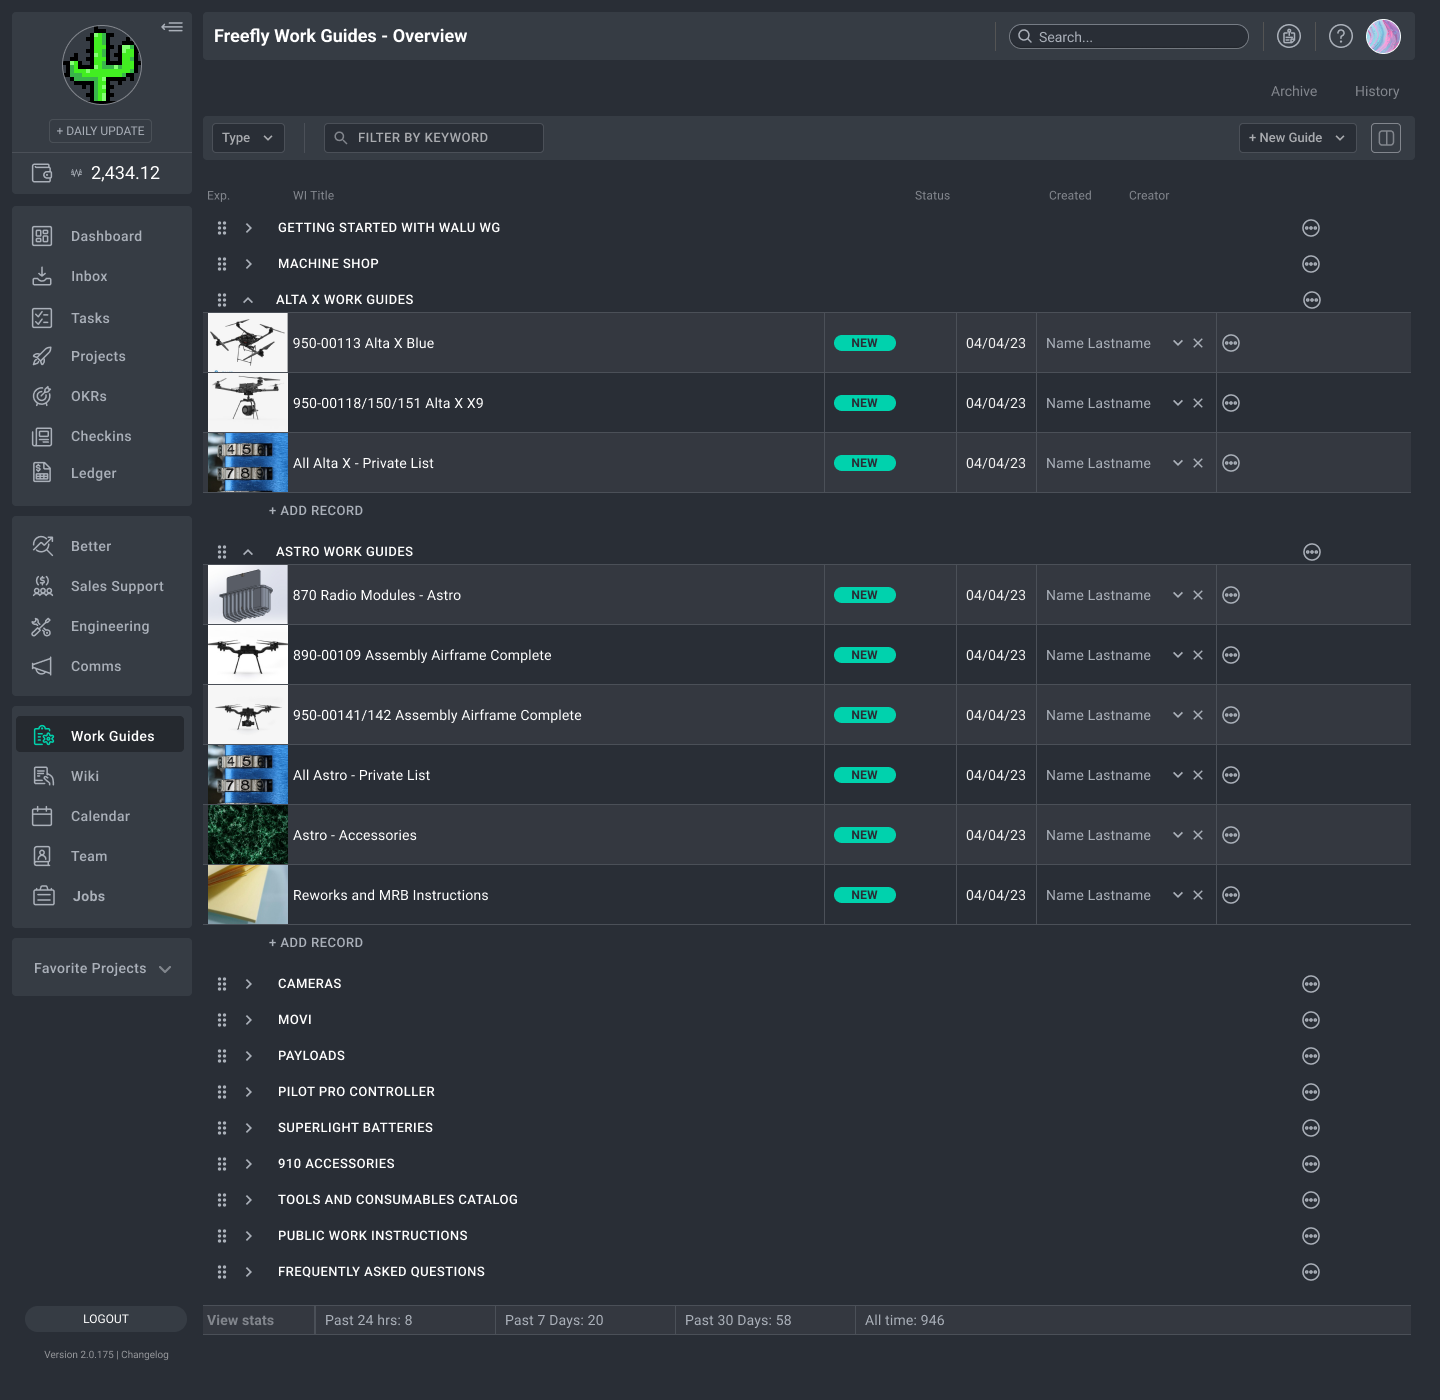Viewport: 1440px width, 1400px height.
Task: Open thumbnail of 870 Radio Modules - Astro
Action: (x=248, y=595)
